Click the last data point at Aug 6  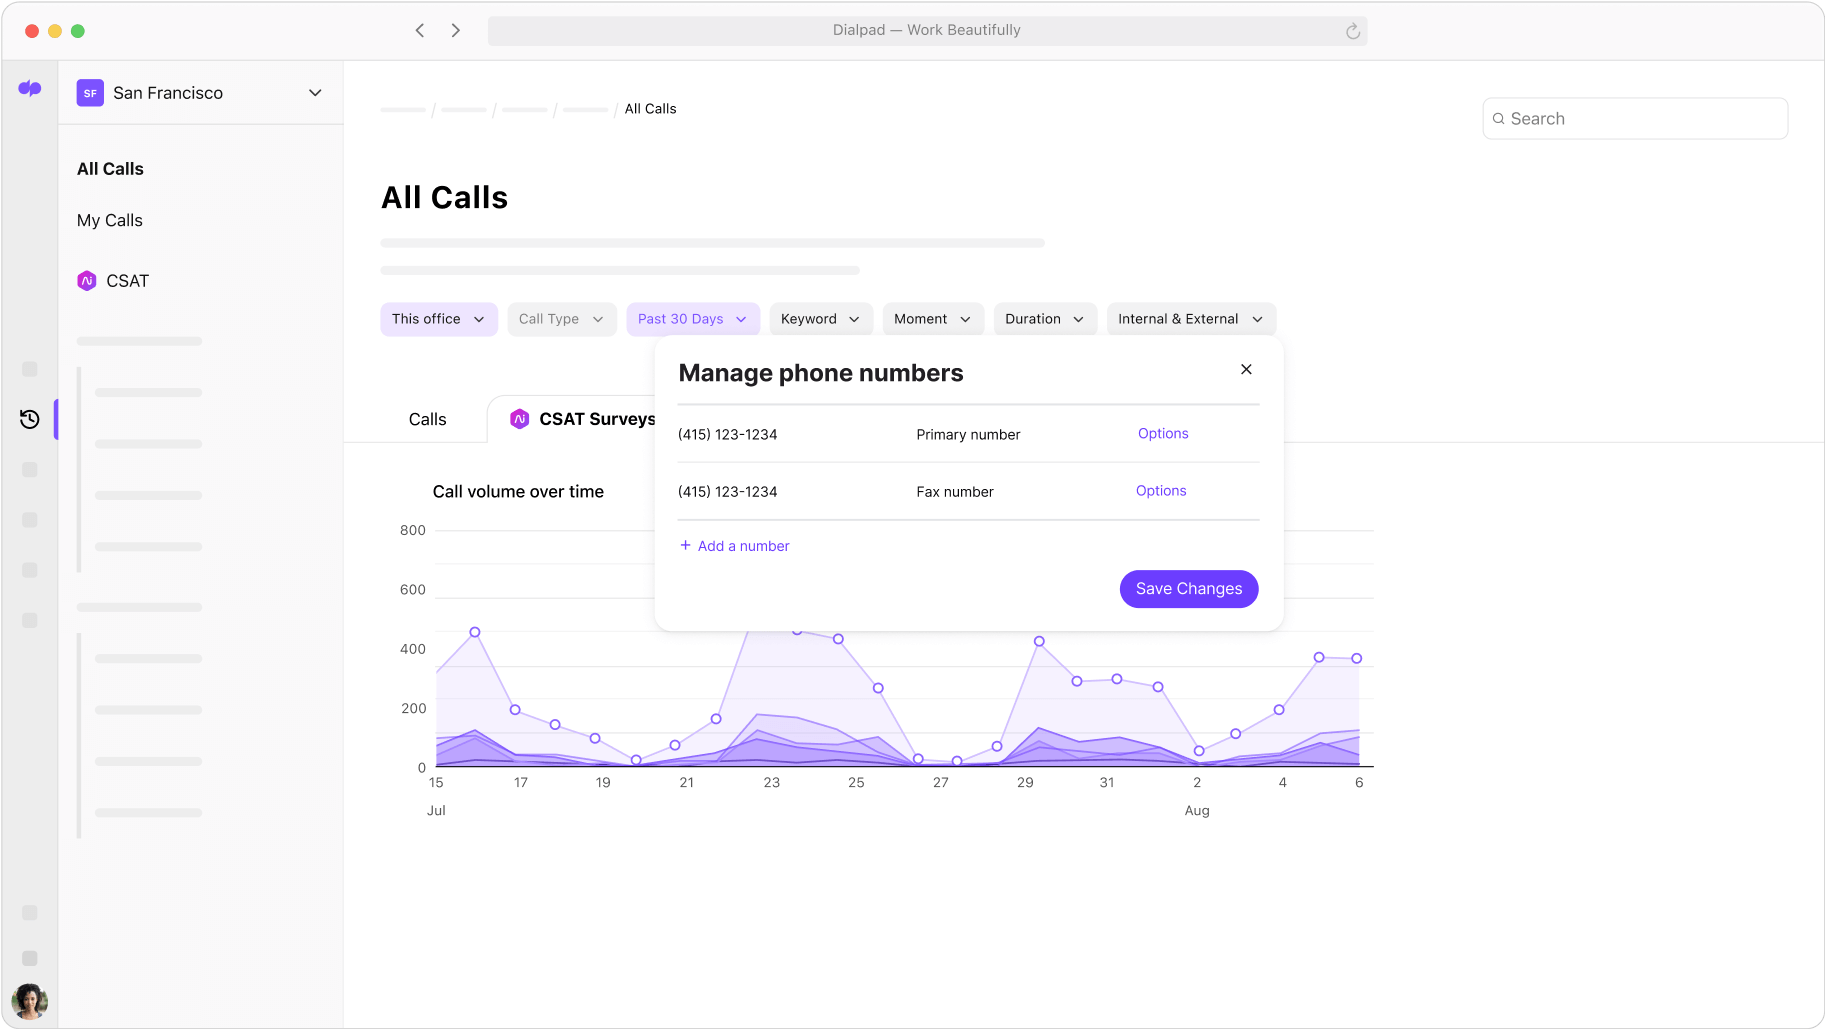(x=1357, y=658)
